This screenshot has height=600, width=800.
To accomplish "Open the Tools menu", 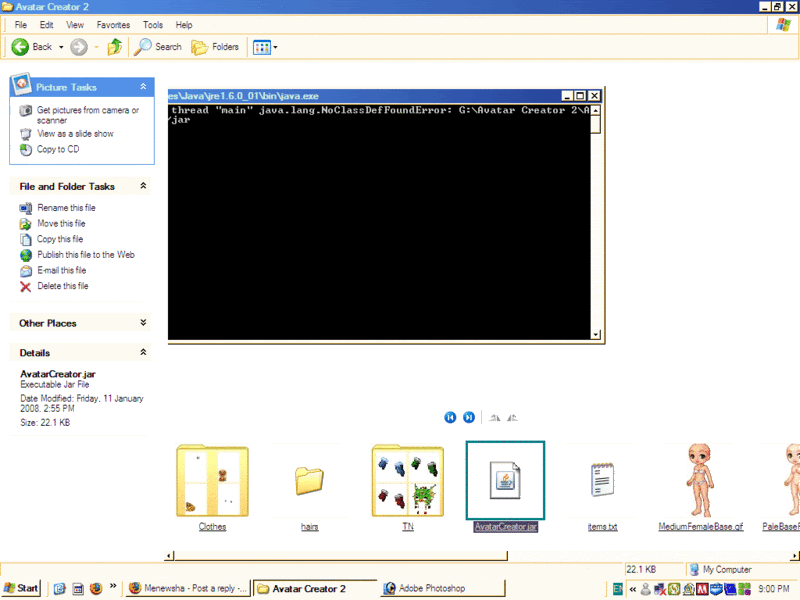I will 153,24.
